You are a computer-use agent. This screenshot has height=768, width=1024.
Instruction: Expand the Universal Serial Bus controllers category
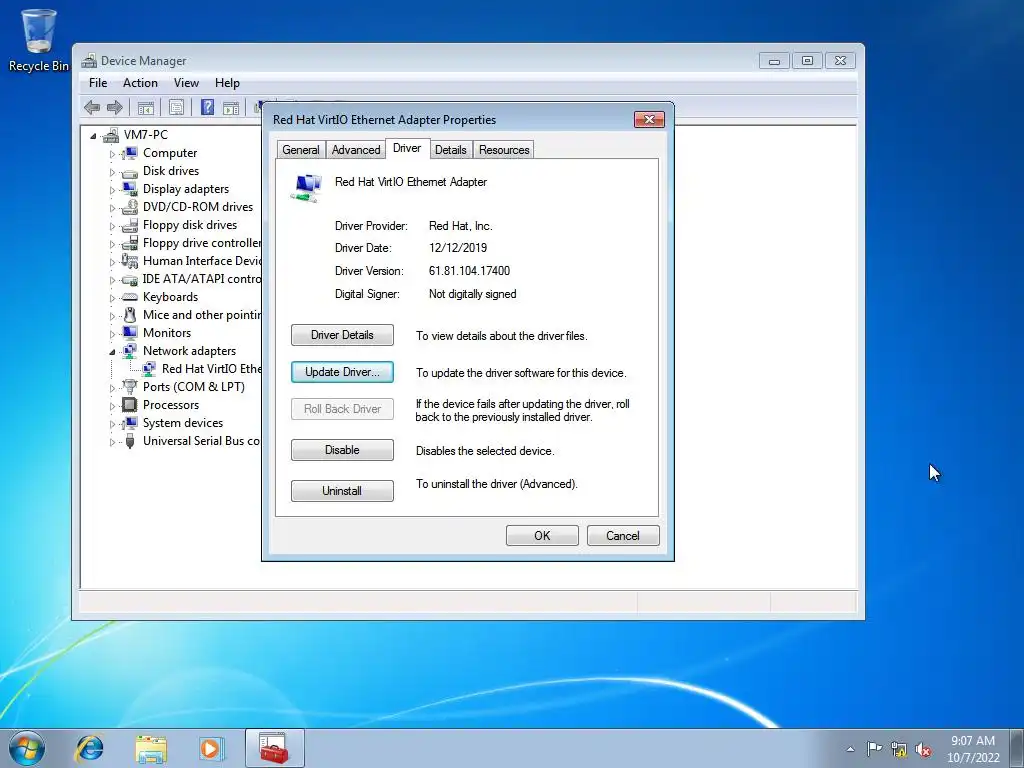(112, 442)
